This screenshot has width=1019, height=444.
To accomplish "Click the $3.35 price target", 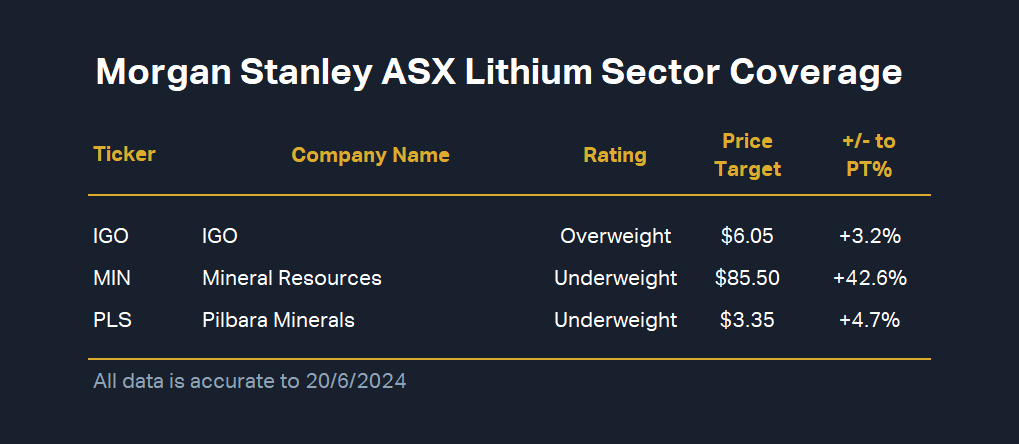I will click(x=747, y=320).
